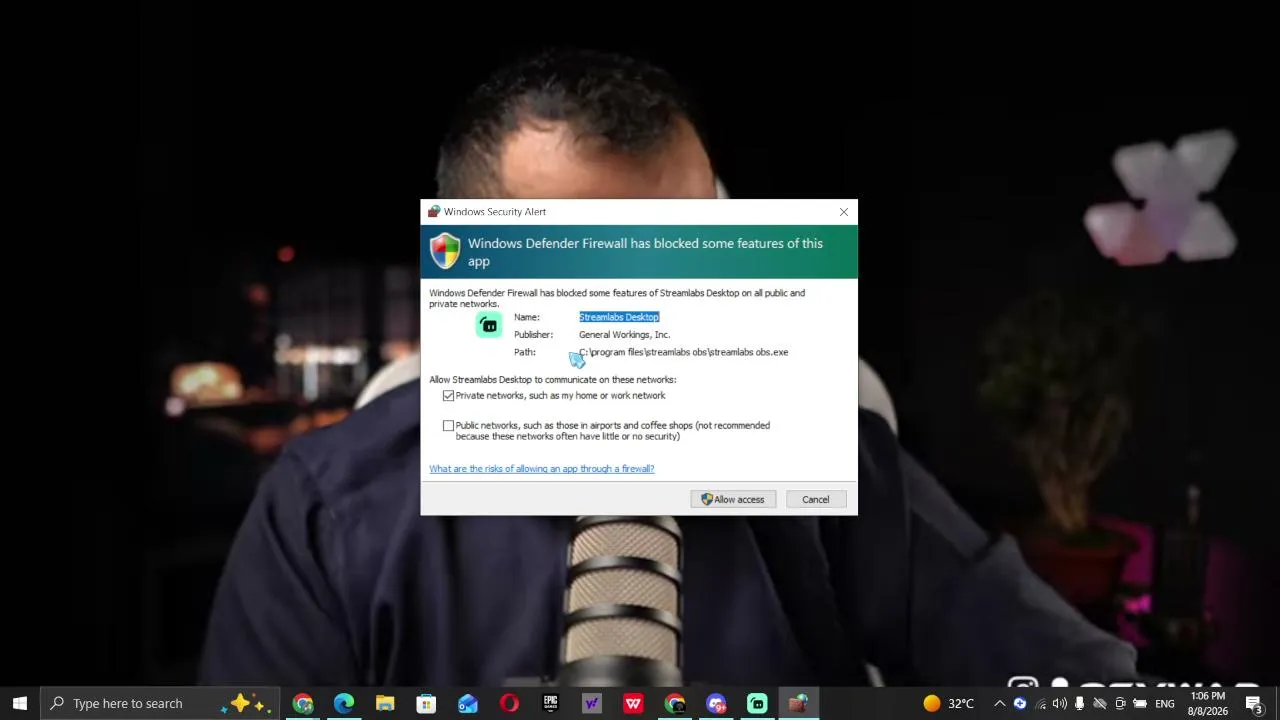Close the Windows Security Alert window
Viewport: 1280px width, 720px height.
(844, 212)
